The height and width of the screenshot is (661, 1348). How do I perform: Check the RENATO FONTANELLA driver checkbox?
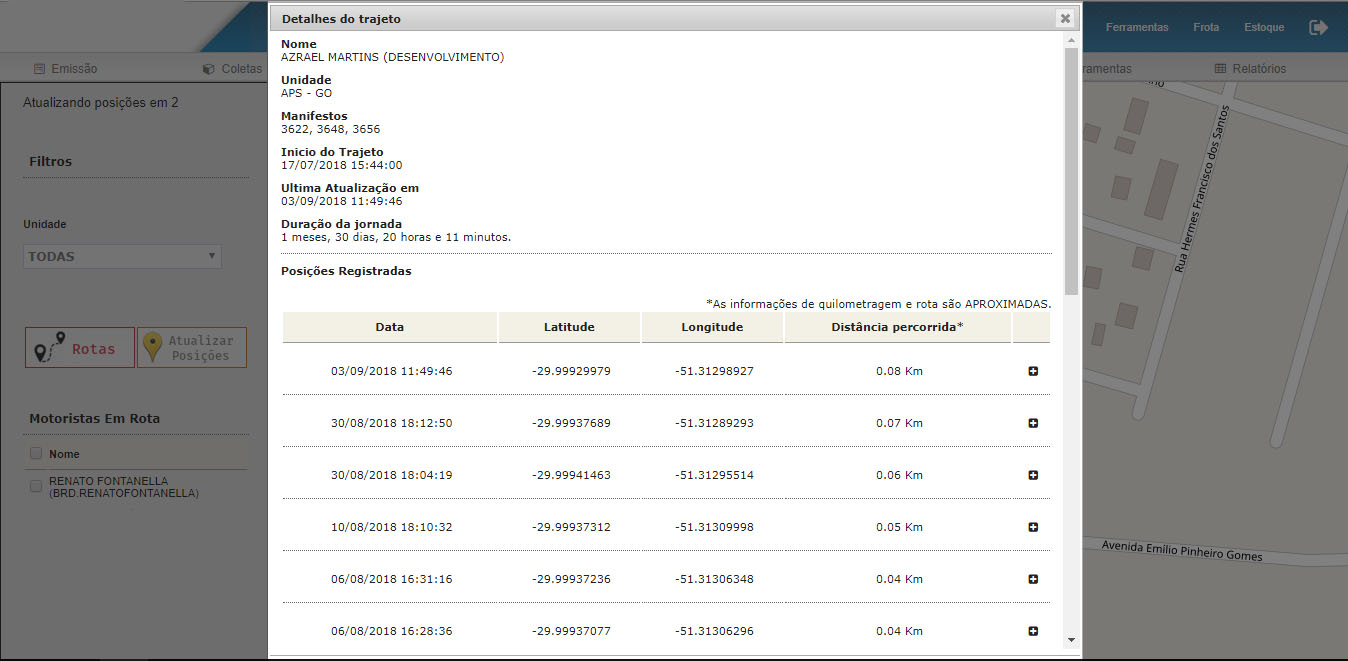click(x=36, y=487)
